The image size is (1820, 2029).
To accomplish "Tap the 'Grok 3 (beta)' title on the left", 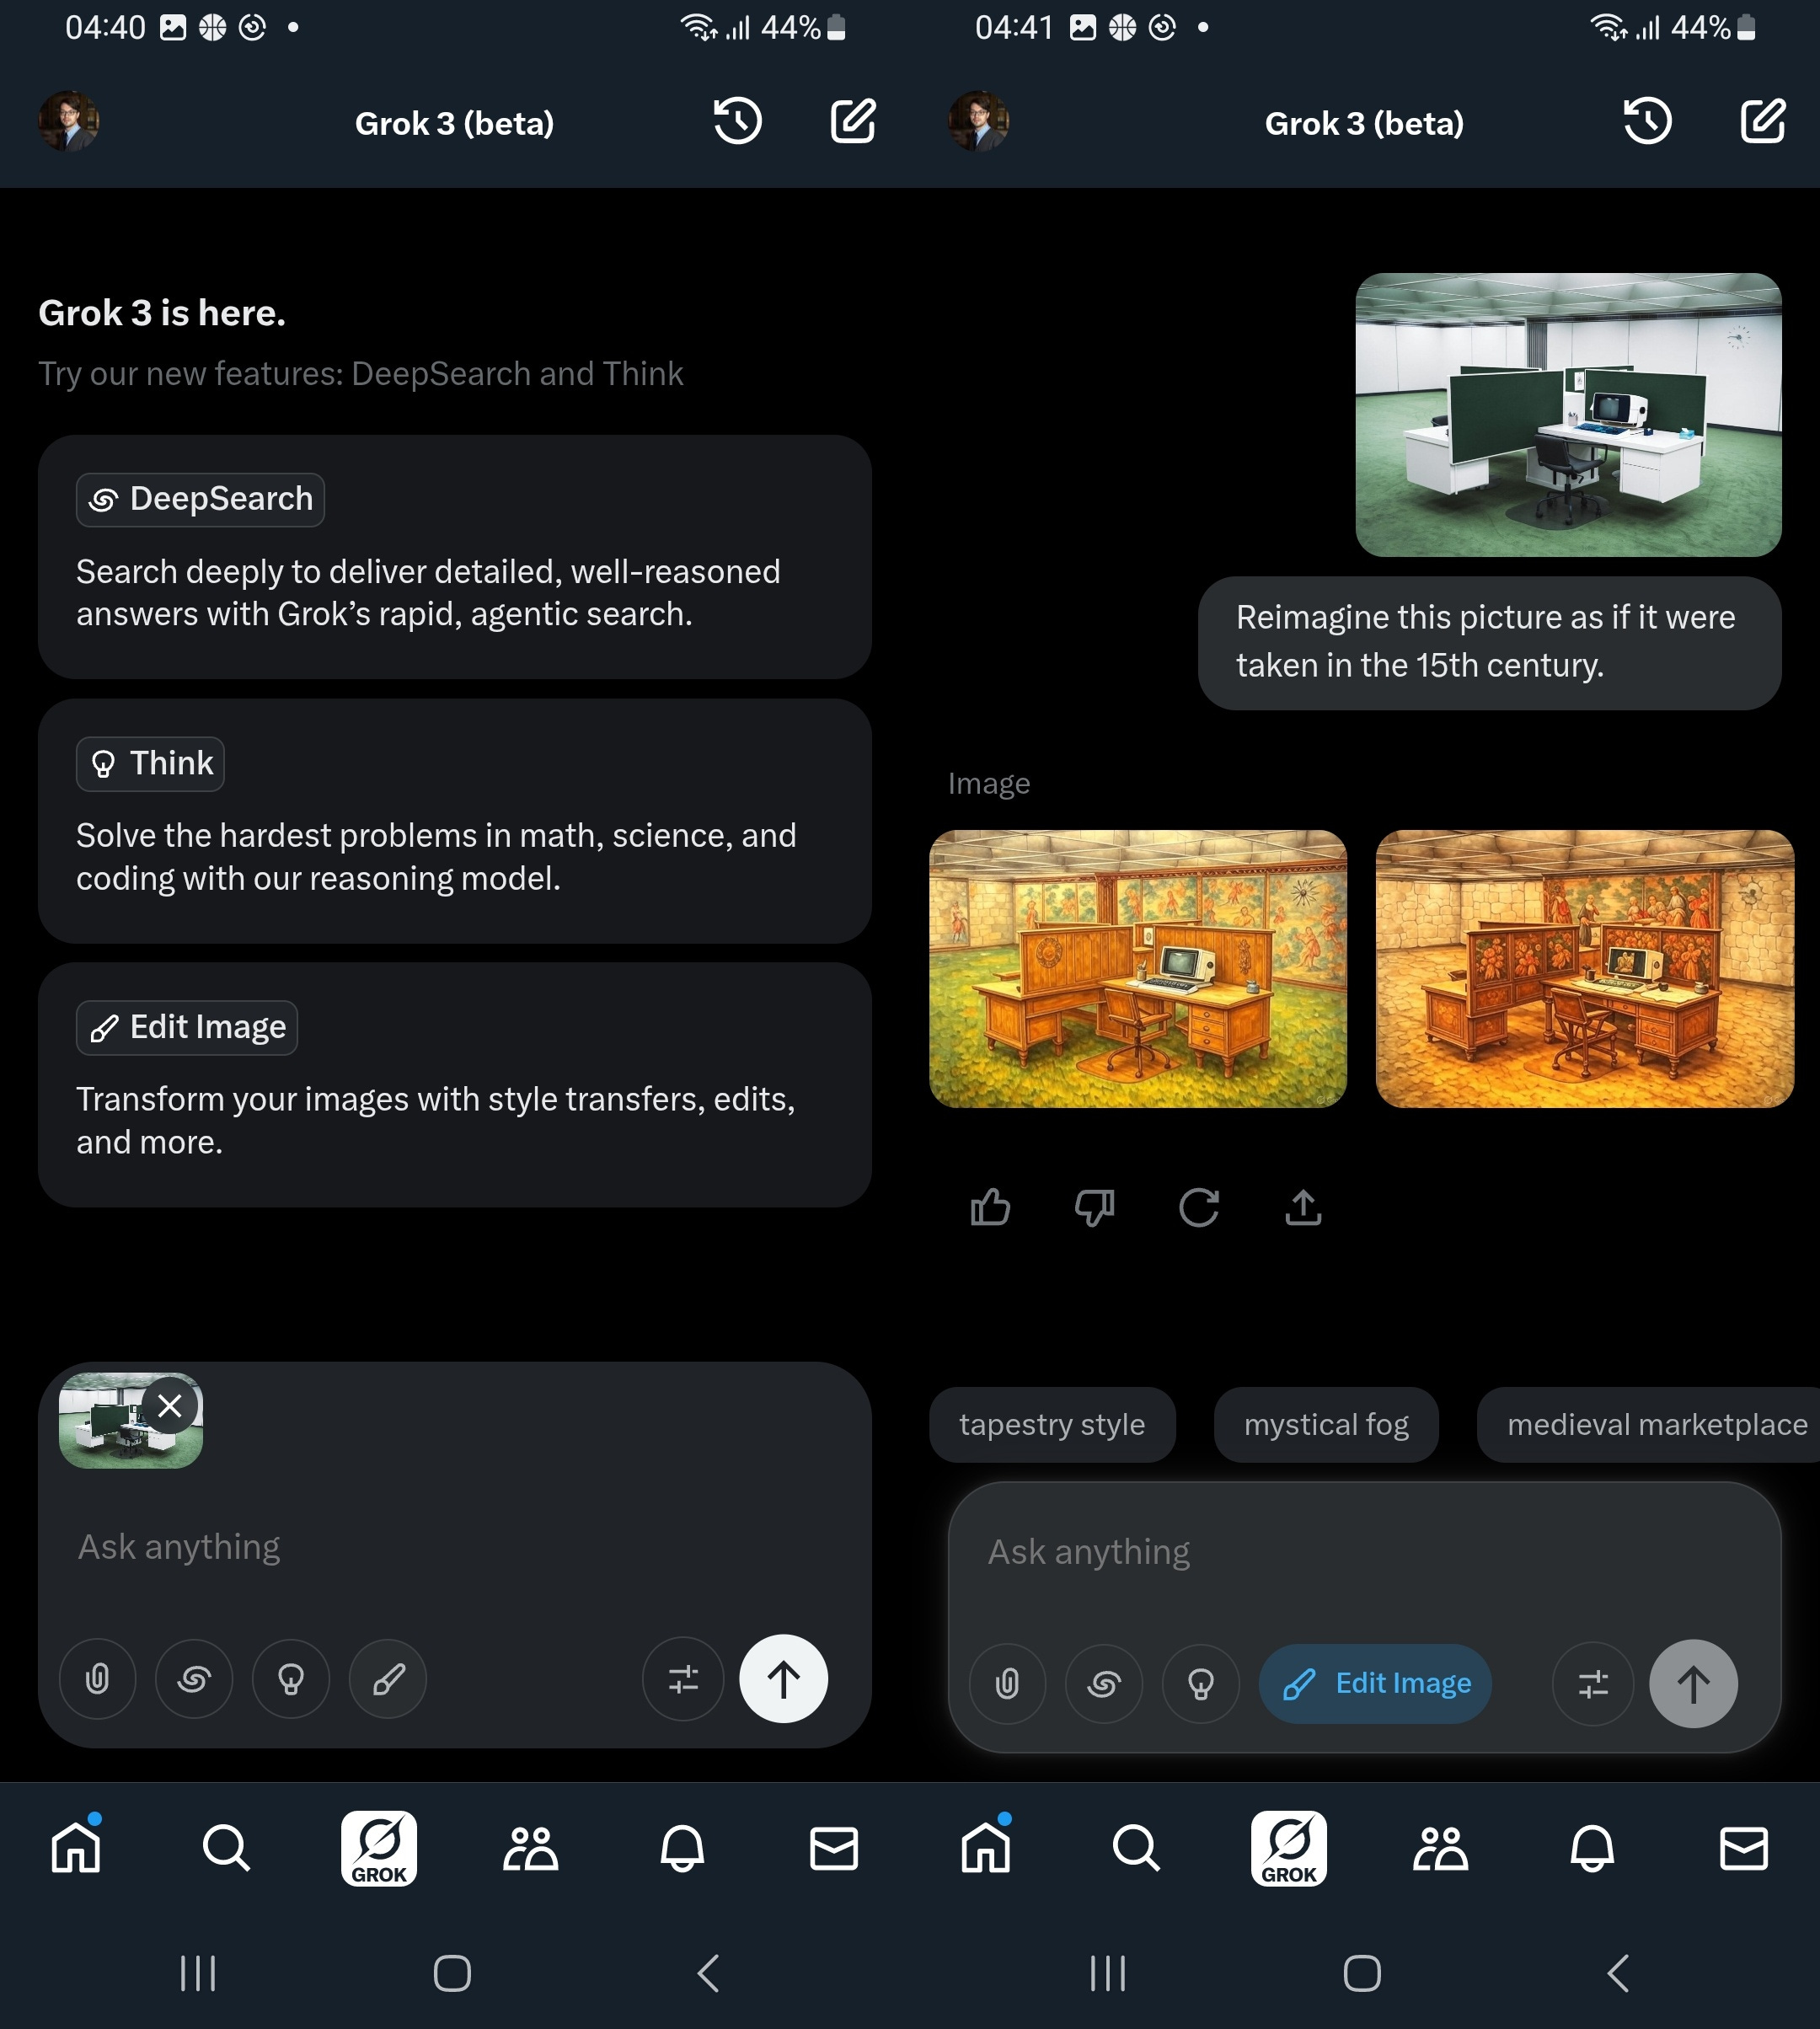I will [x=454, y=123].
